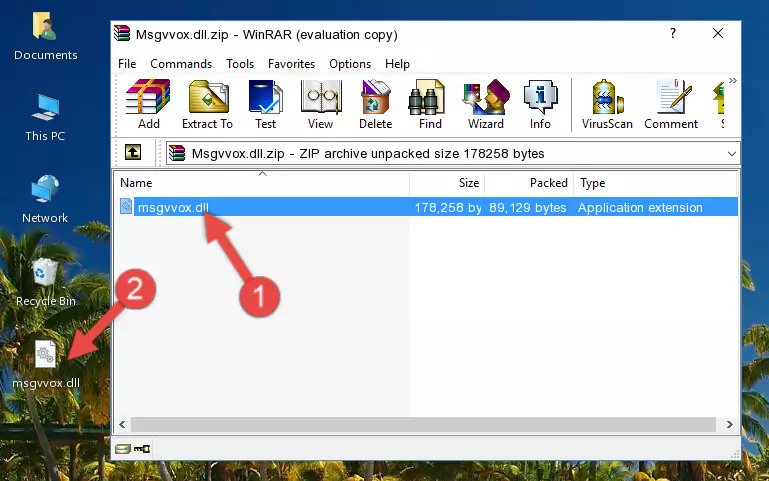Viewport: 769px width, 481px height.
Task: Sort by Name column header
Action: tap(262, 183)
